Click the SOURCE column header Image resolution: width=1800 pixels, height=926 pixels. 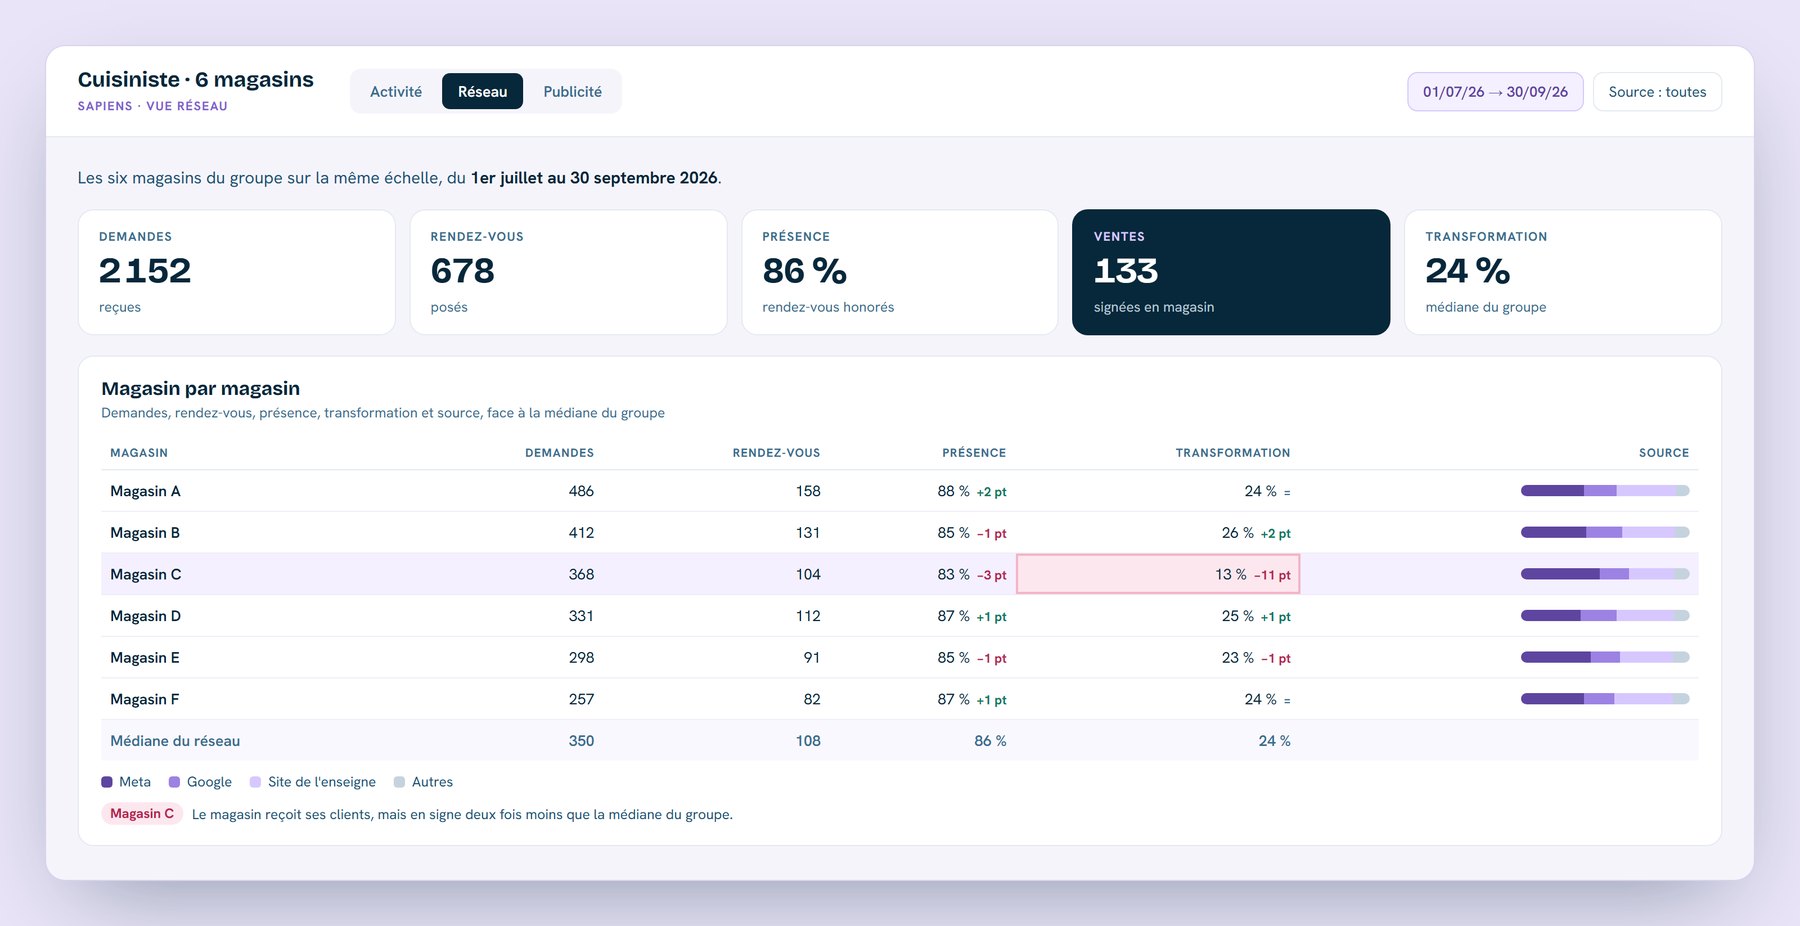pos(1664,453)
